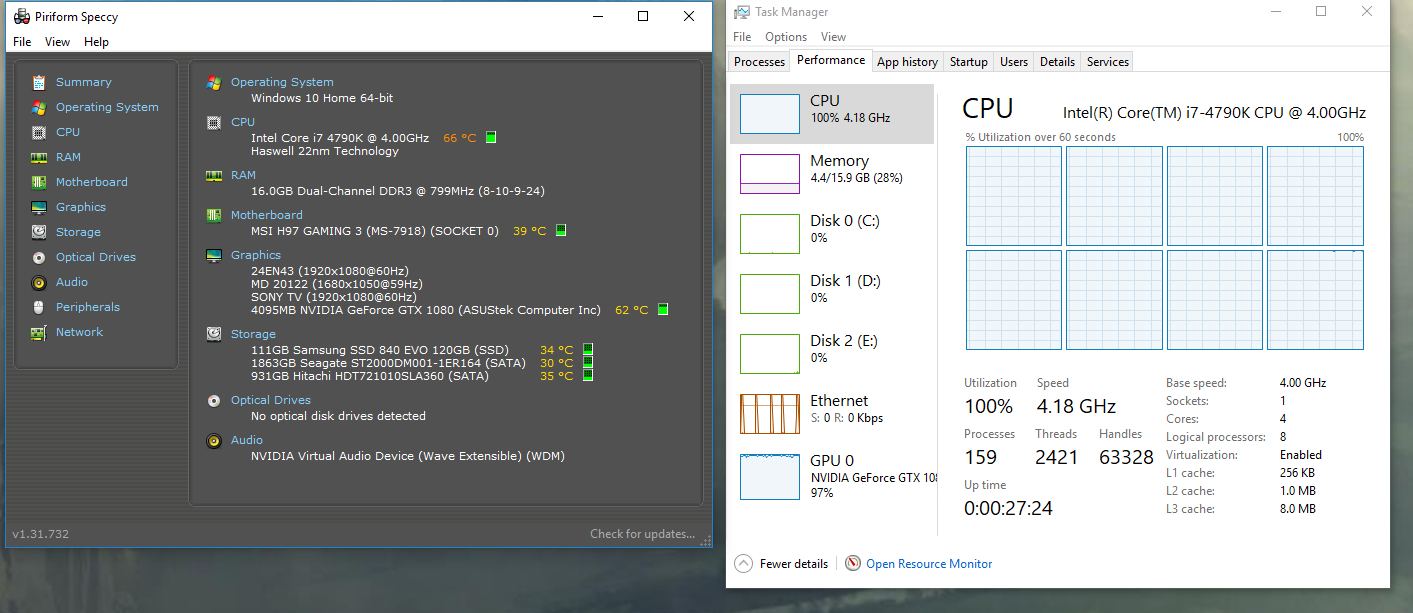1413x613 pixels.
Task: Open the RAM section heading in summary
Action: (x=243, y=175)
